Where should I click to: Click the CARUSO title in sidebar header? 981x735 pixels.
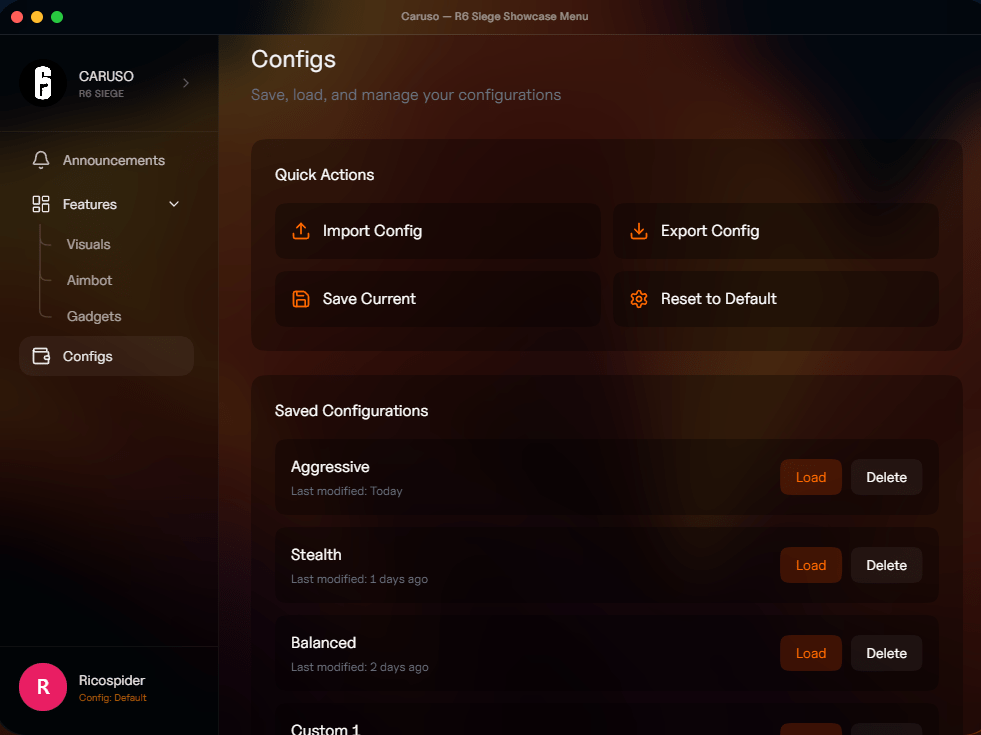pyautogui.click(x=106, y=76)
